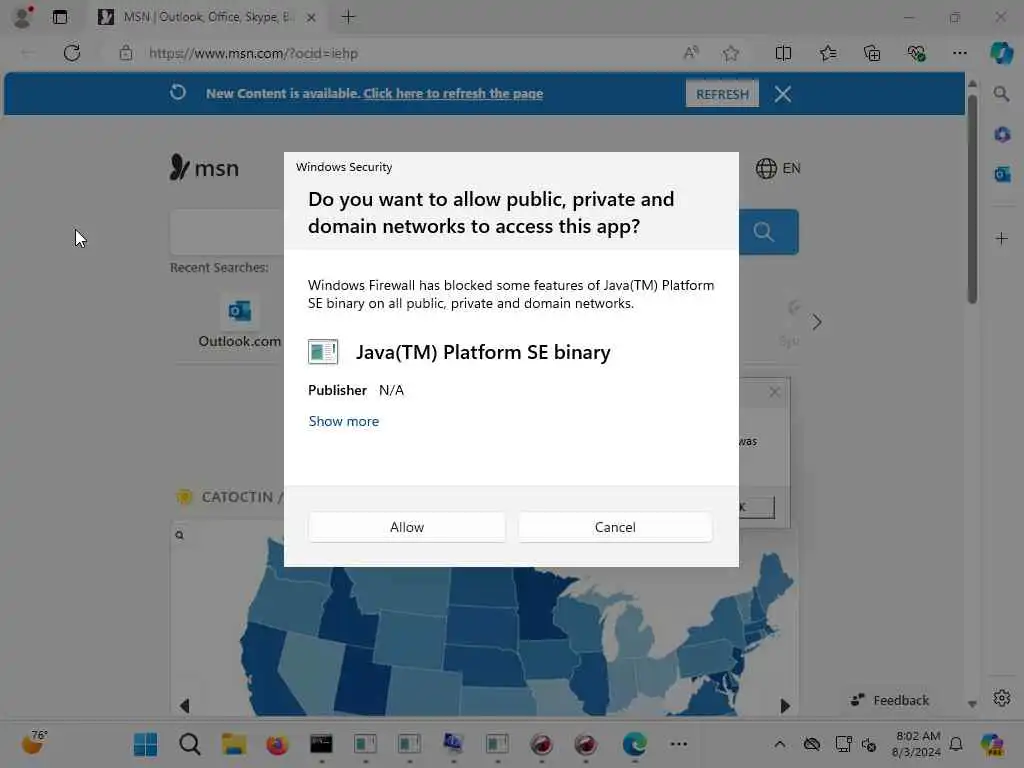Show more taskbar apps ellipsis

tap(679, 744)
